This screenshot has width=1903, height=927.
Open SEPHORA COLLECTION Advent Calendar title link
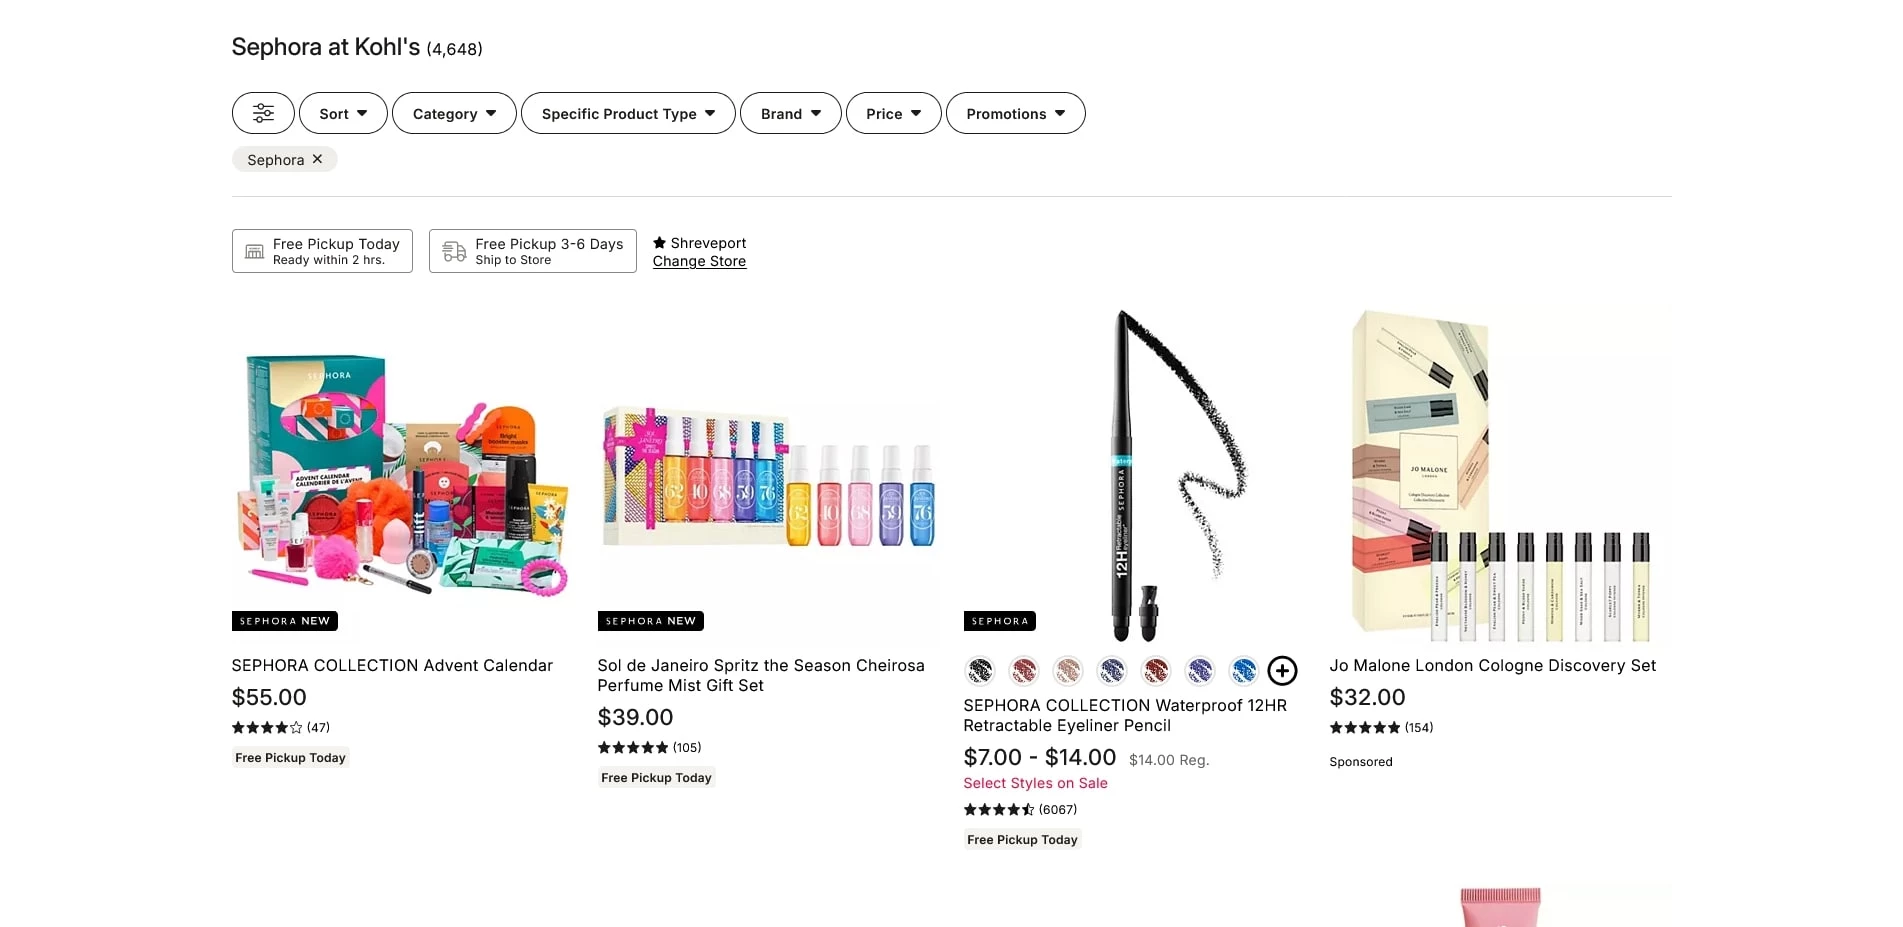coord(392,665)
